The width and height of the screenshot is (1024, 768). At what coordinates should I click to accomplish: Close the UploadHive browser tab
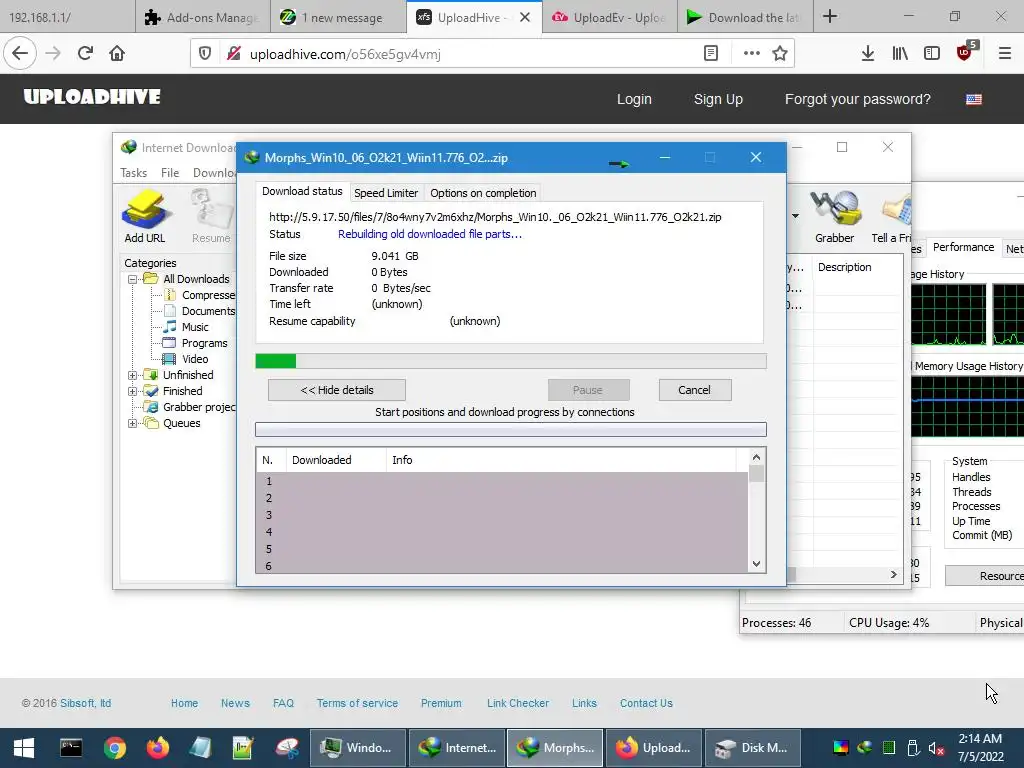[524, 18]
